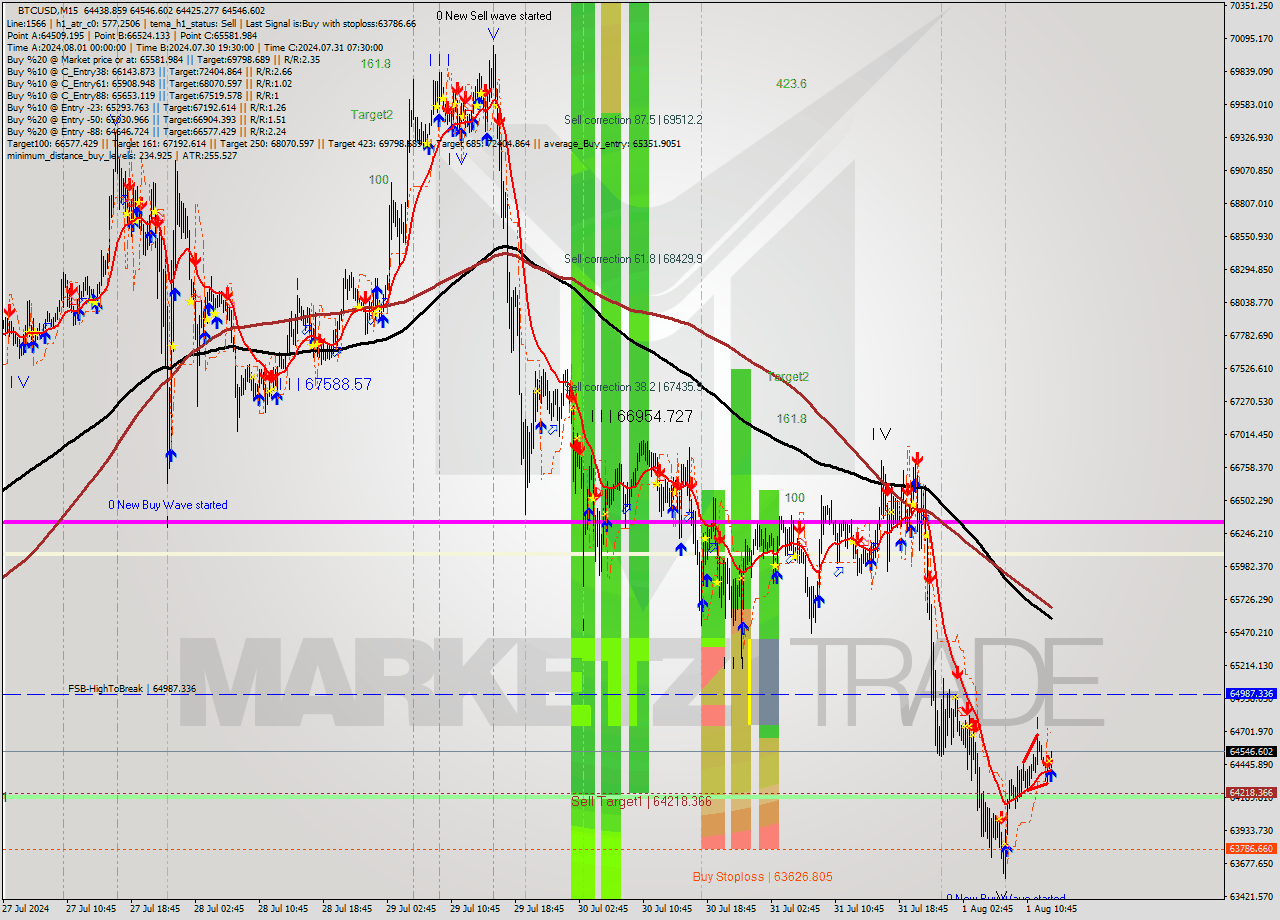The image size is (1280, 920).
Task: Click the '0 New Buy Wave started' label
Action: (x=168, y=505)
